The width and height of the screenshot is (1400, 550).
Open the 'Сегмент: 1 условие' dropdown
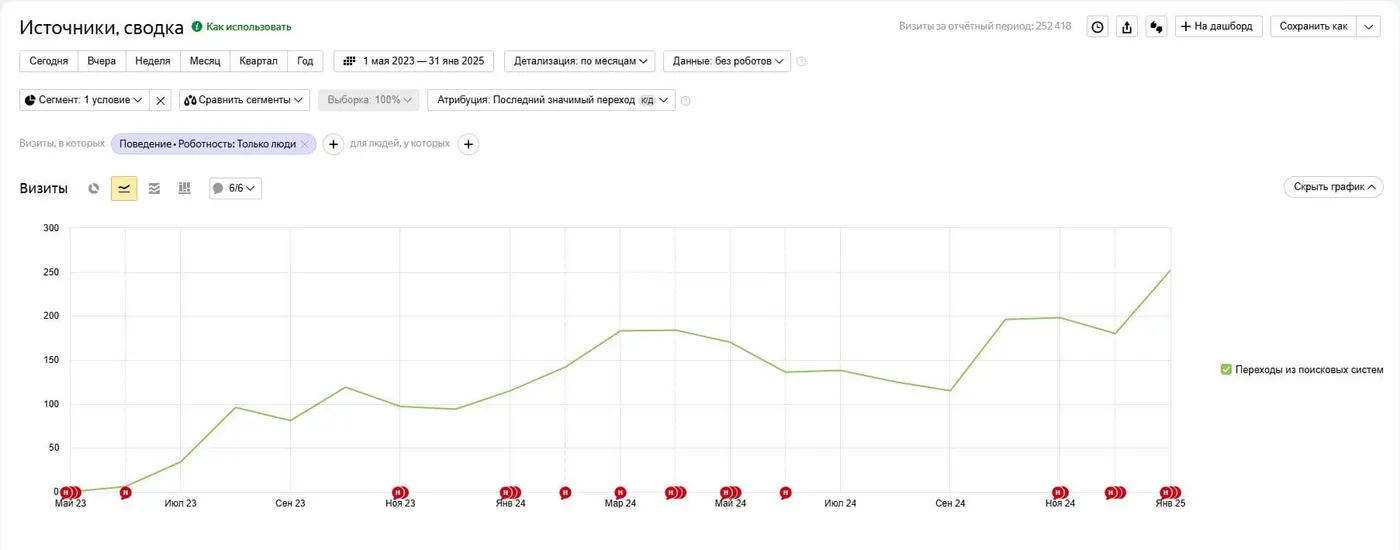(x=84, y=100)
